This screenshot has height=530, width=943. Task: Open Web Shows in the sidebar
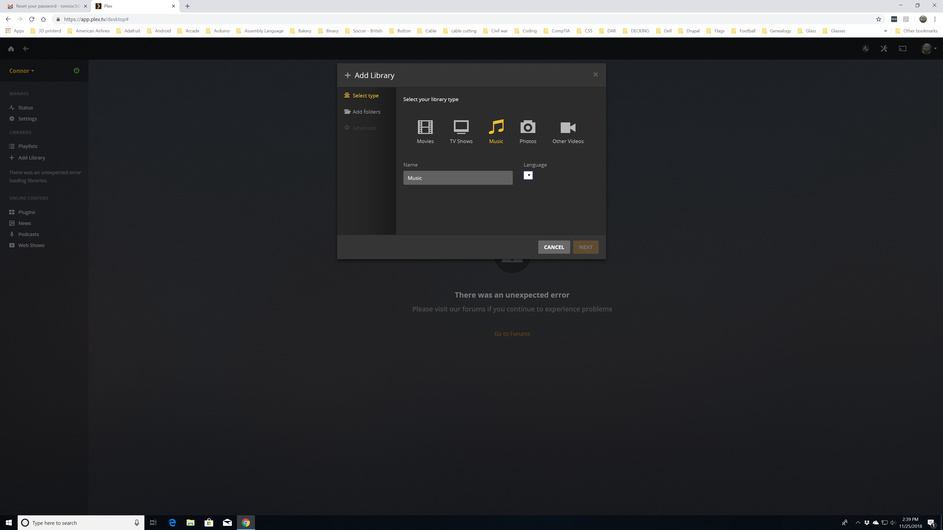(x=26, y=245)
